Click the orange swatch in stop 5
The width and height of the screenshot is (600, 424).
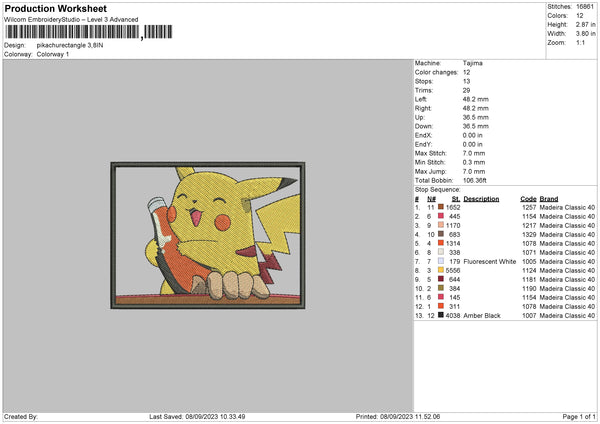click(440, 243)
